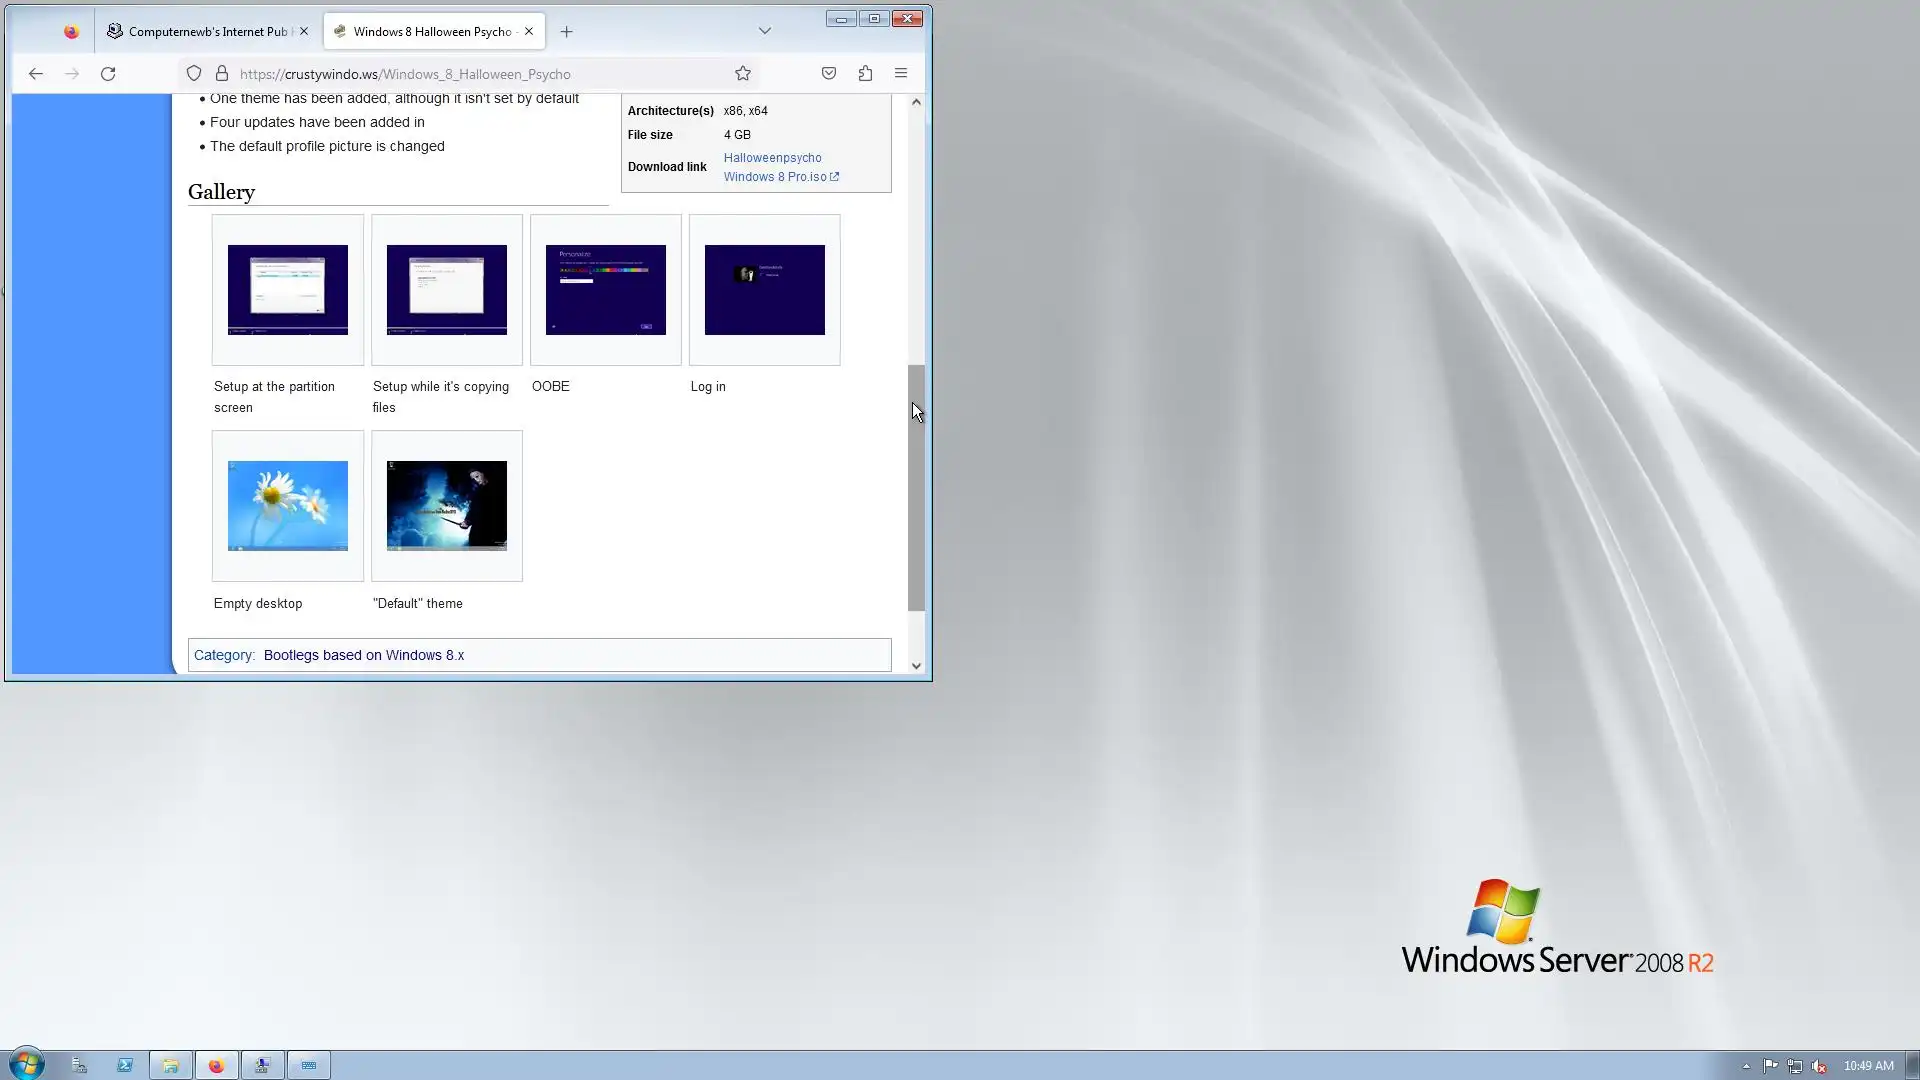Screen dimensions: 1920x1080
Task: Open the Firefox hamburger application menu
Action: 901,73
